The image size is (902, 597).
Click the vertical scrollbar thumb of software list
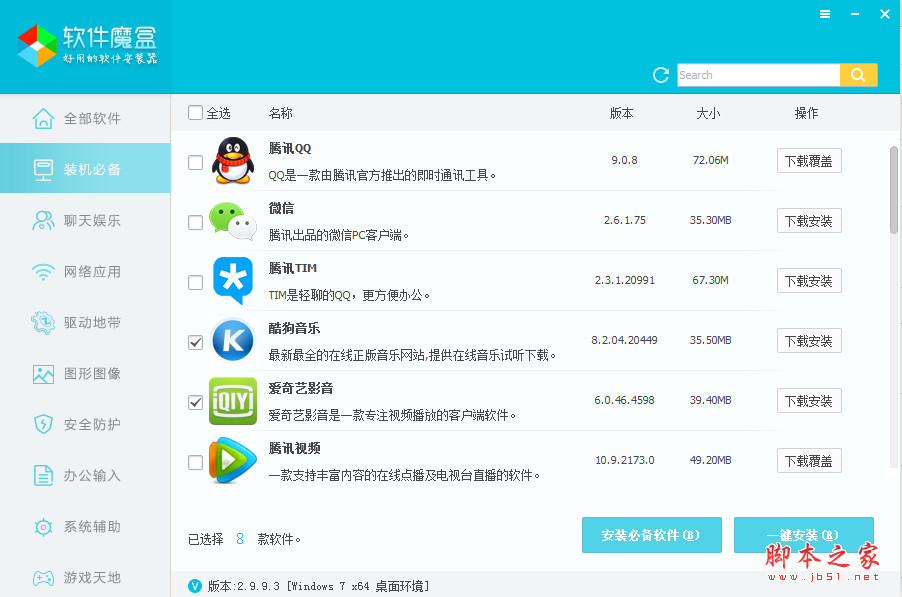[x=894, y=190]
